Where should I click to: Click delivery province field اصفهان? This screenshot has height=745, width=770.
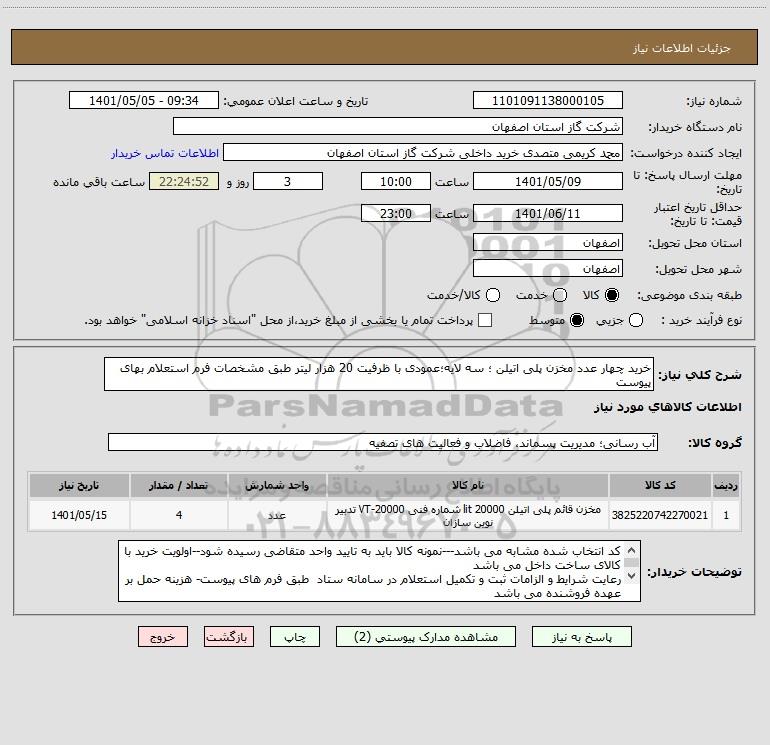pos(548,242)
